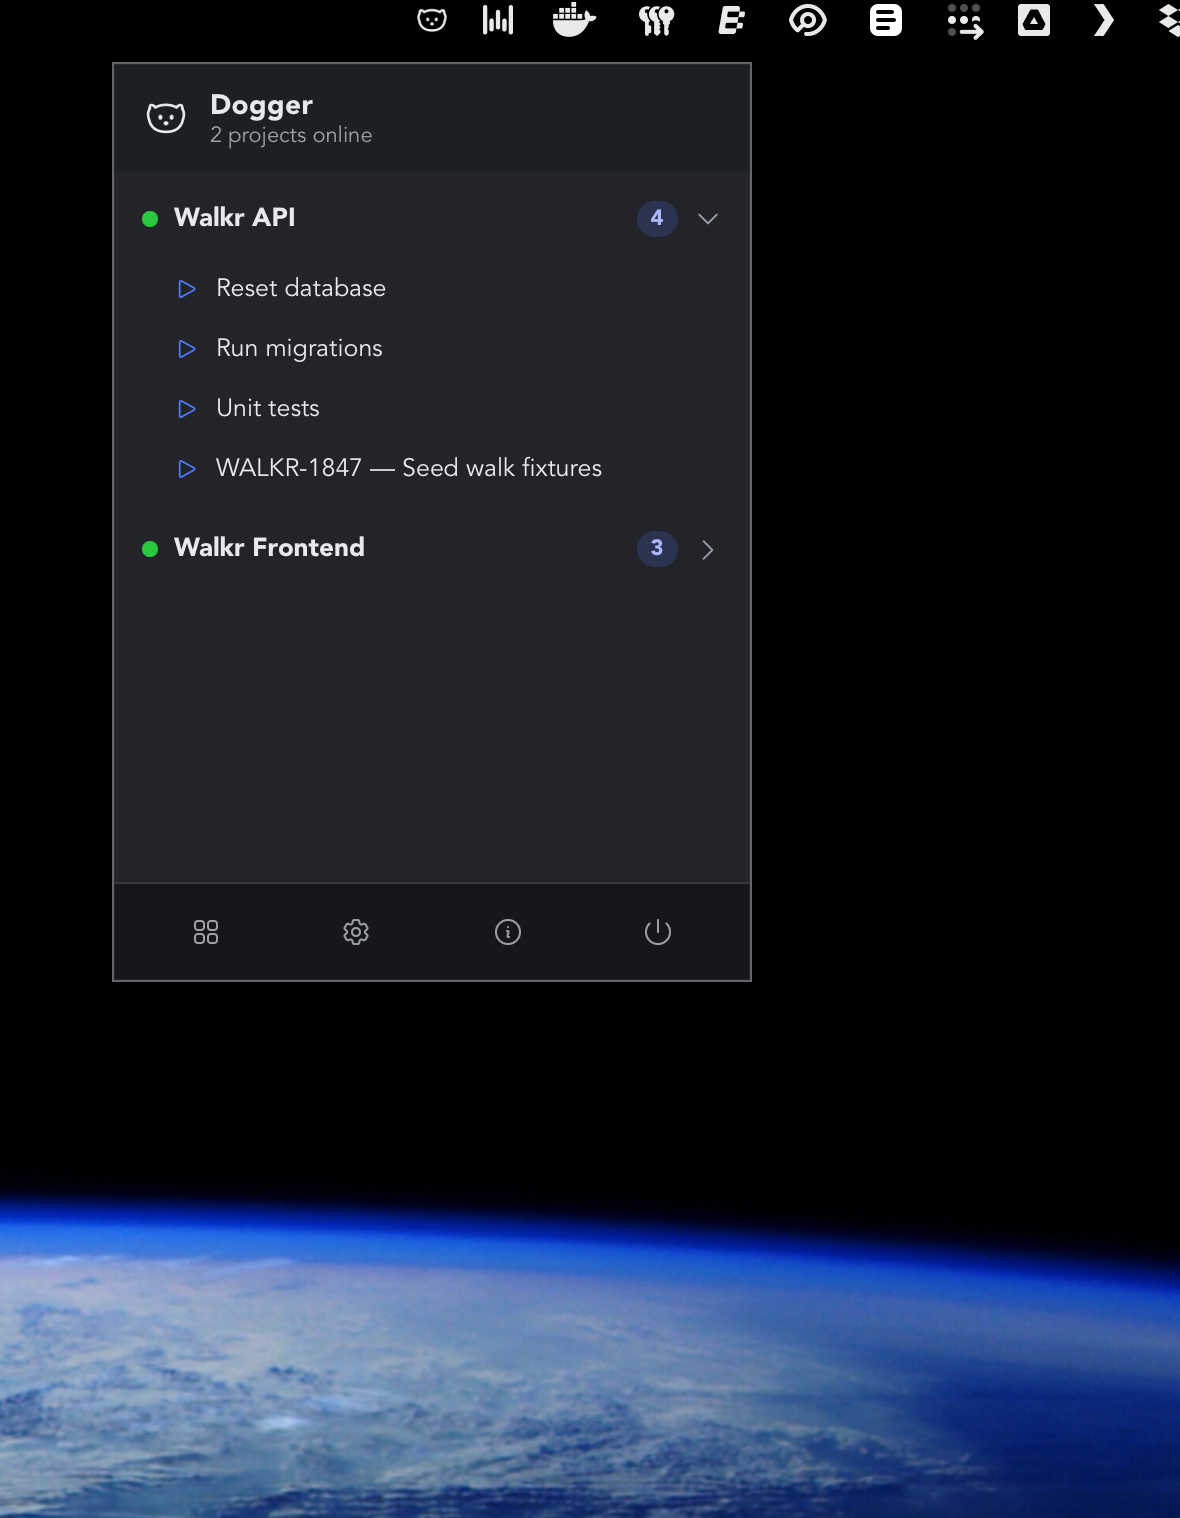
Task: Click the audio bars menu bar icon
Action: pos(498,20)
